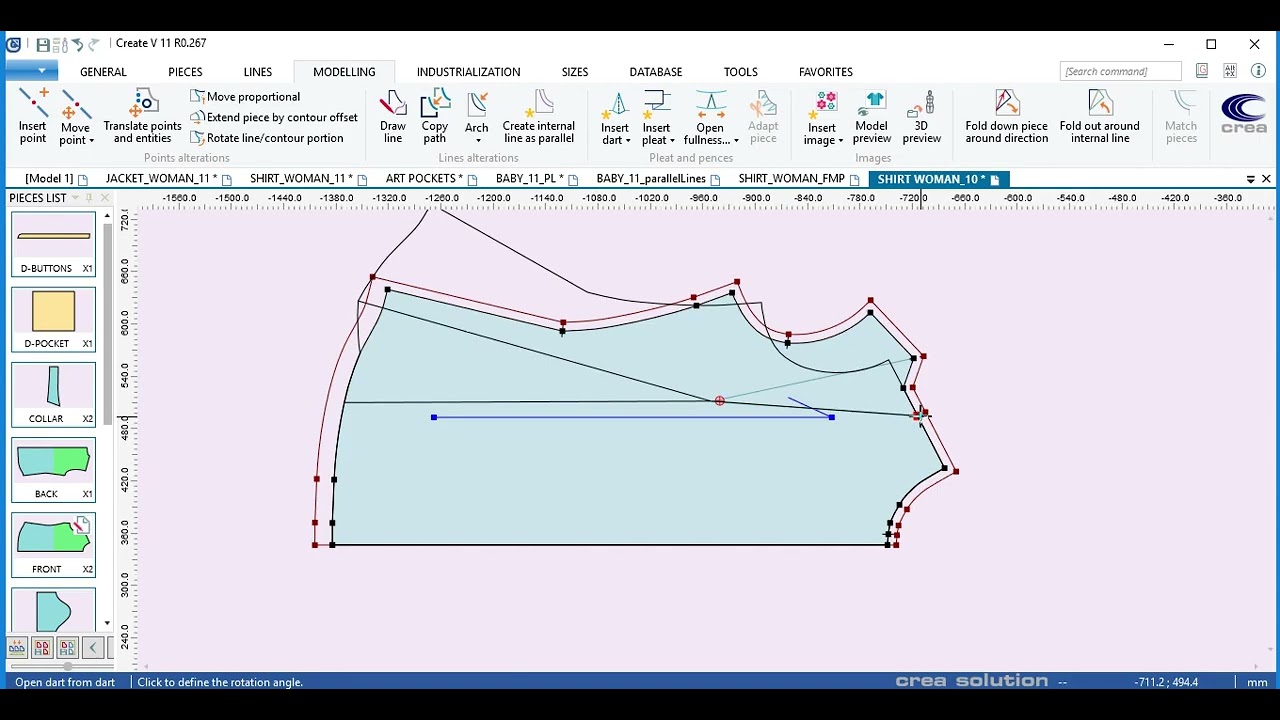This screenshot has width=1280, height=720.
Task: Activate the Open fullness tool
Action: pyautogui.click(x=711, y=117)
